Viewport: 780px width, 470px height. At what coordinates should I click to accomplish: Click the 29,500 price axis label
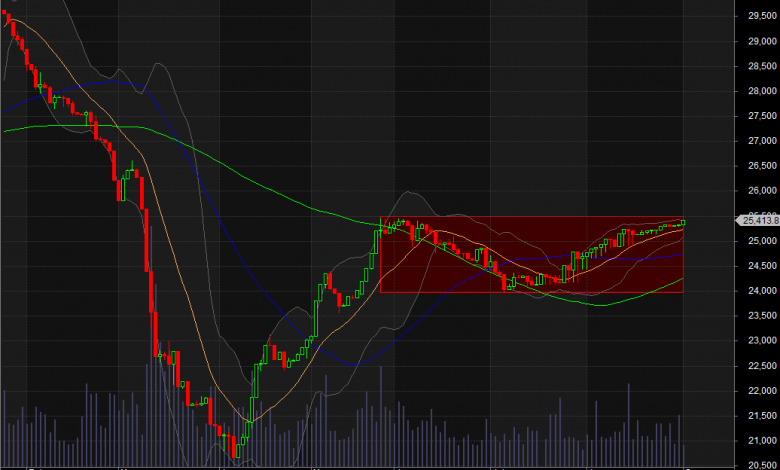pyautogui.click(x=761, y=16)
